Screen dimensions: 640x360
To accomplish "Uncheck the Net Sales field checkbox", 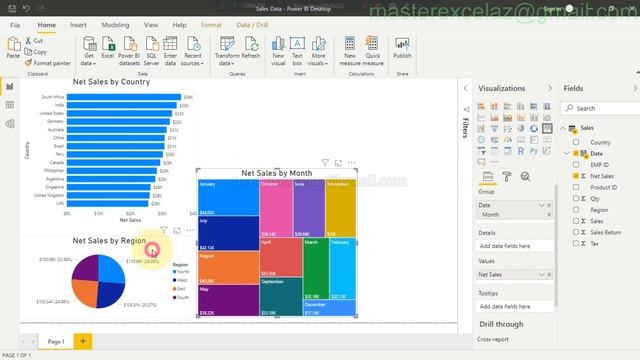I will [576, 176].
